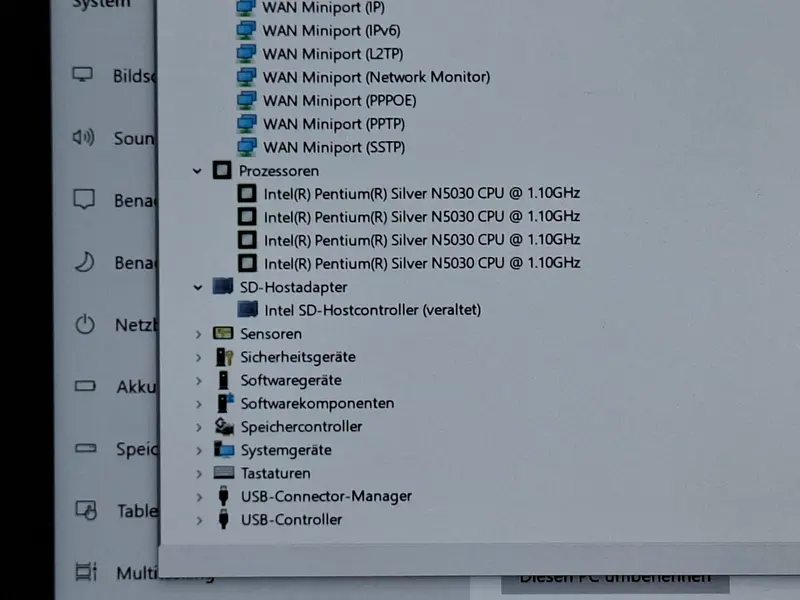Click the SD-Hostadapter card icon
This screenshot has height=600, width=800.
click(x=223, y=286)
